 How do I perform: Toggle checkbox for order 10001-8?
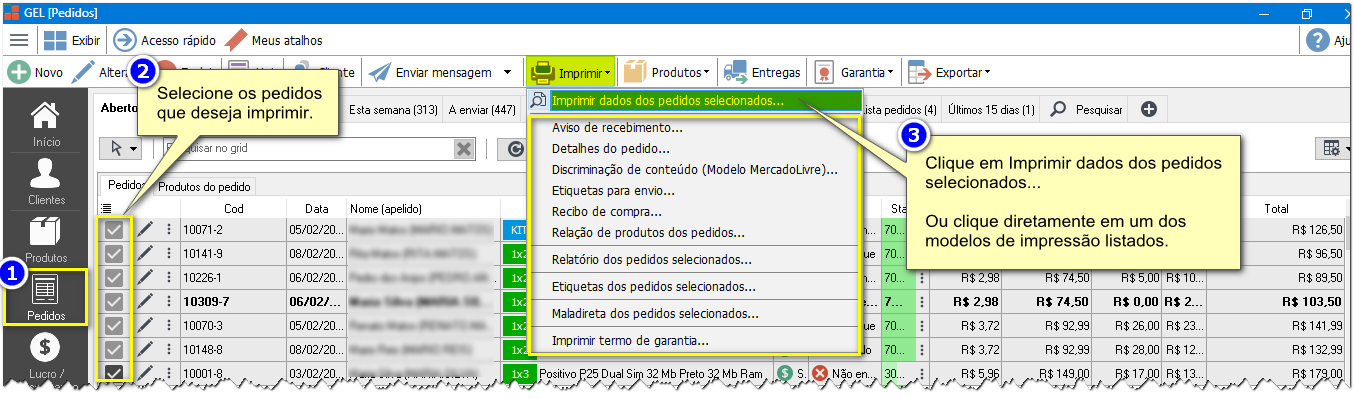pyautogui.click(x=114, y=372)
